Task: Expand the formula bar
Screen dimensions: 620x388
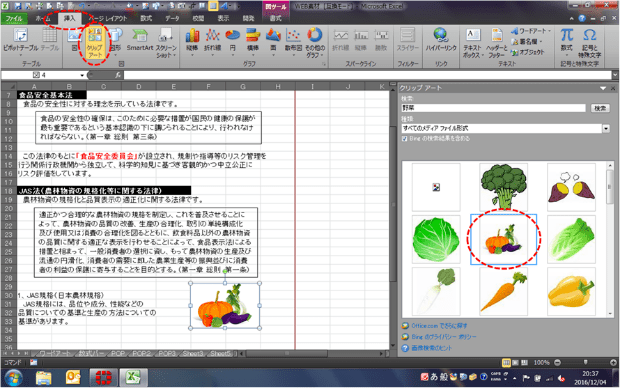Action: (x=615, y=74)
